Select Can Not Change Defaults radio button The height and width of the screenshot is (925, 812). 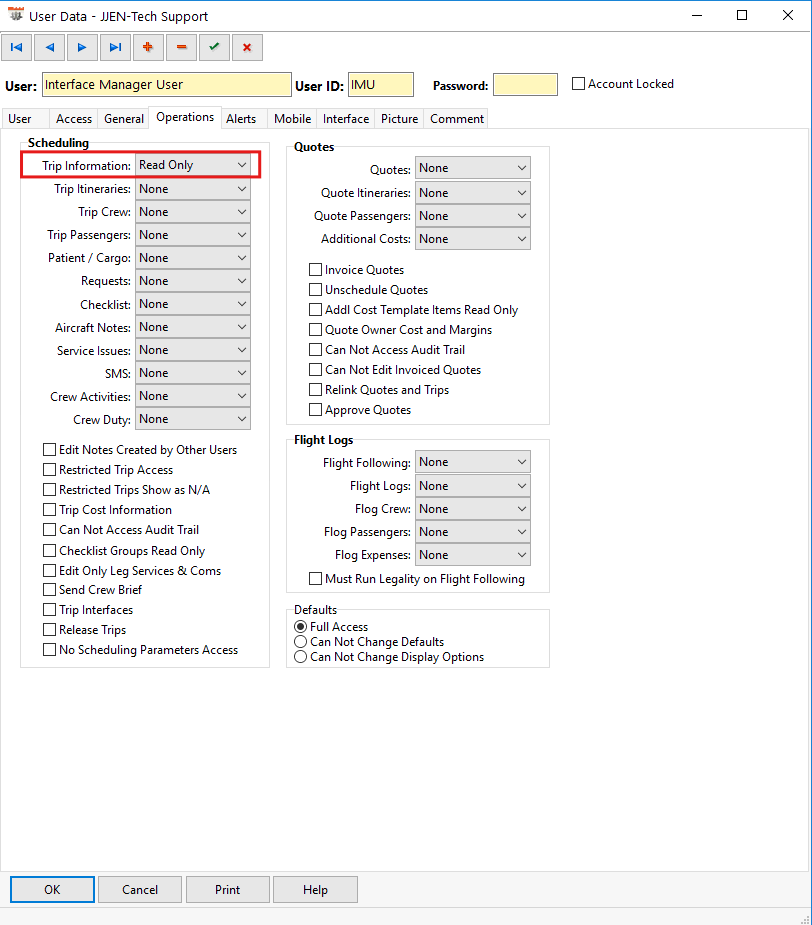pyautogui.click(x=300, y=642)
